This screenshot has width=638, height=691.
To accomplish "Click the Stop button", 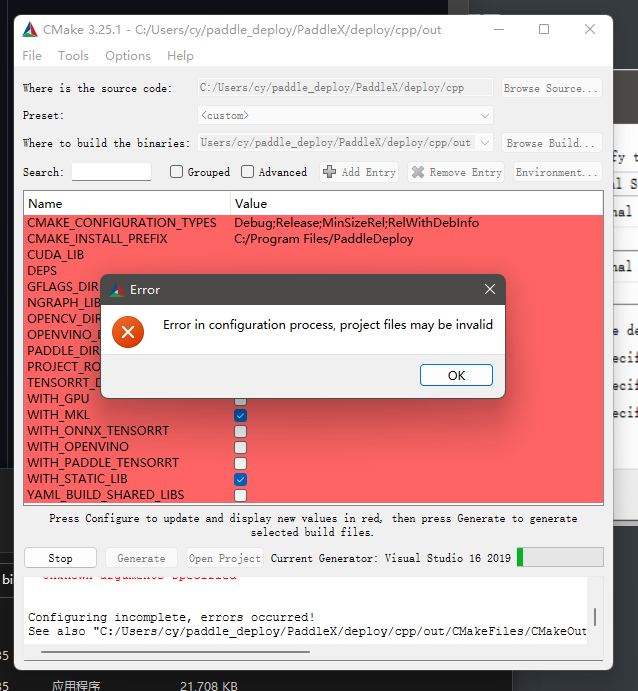I will click(x=60, y=558).
